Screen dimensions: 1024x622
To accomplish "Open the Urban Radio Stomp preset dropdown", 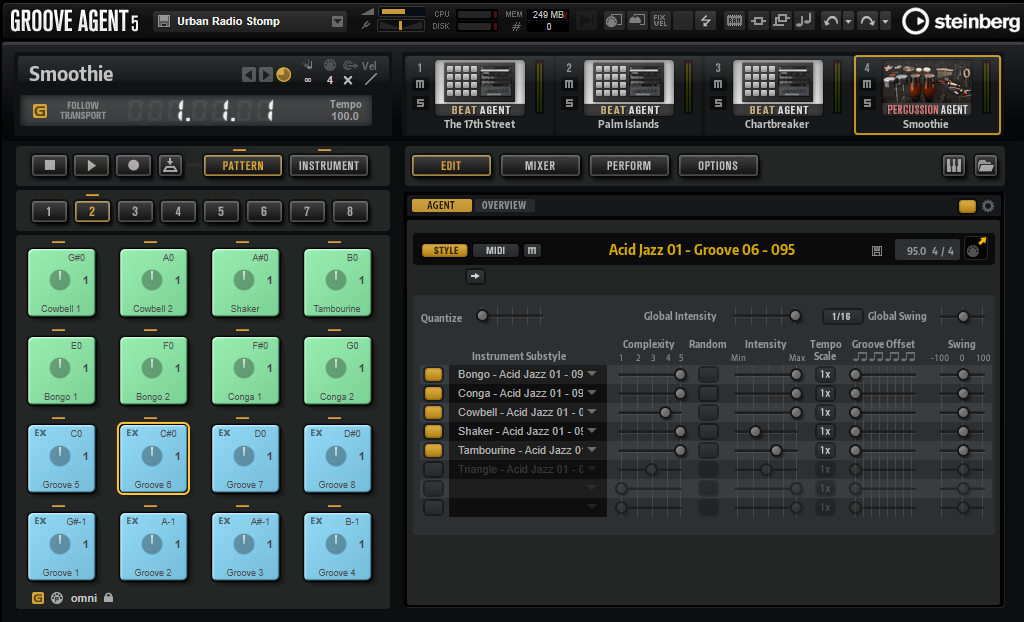I will [336, 20].
